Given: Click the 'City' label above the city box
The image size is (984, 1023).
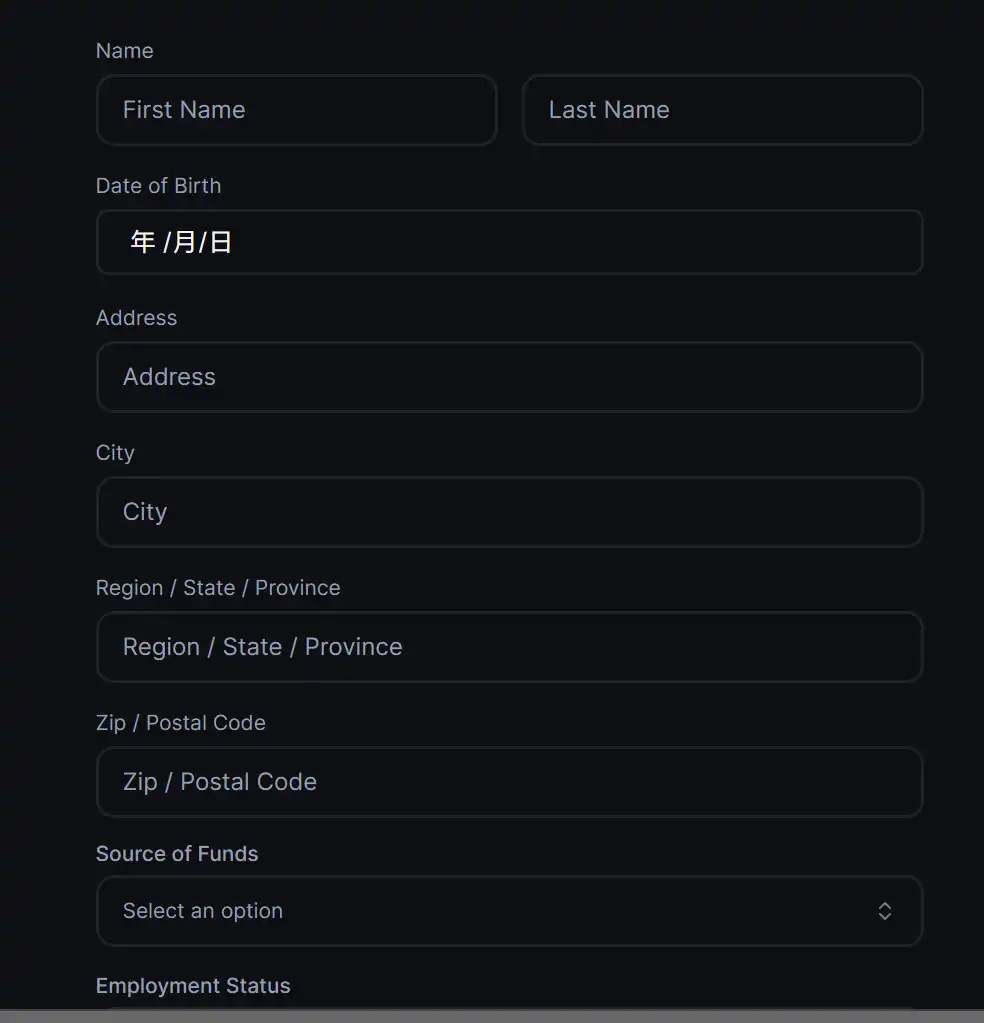Looking at the screenshot, I should click(x=115, y=453).
